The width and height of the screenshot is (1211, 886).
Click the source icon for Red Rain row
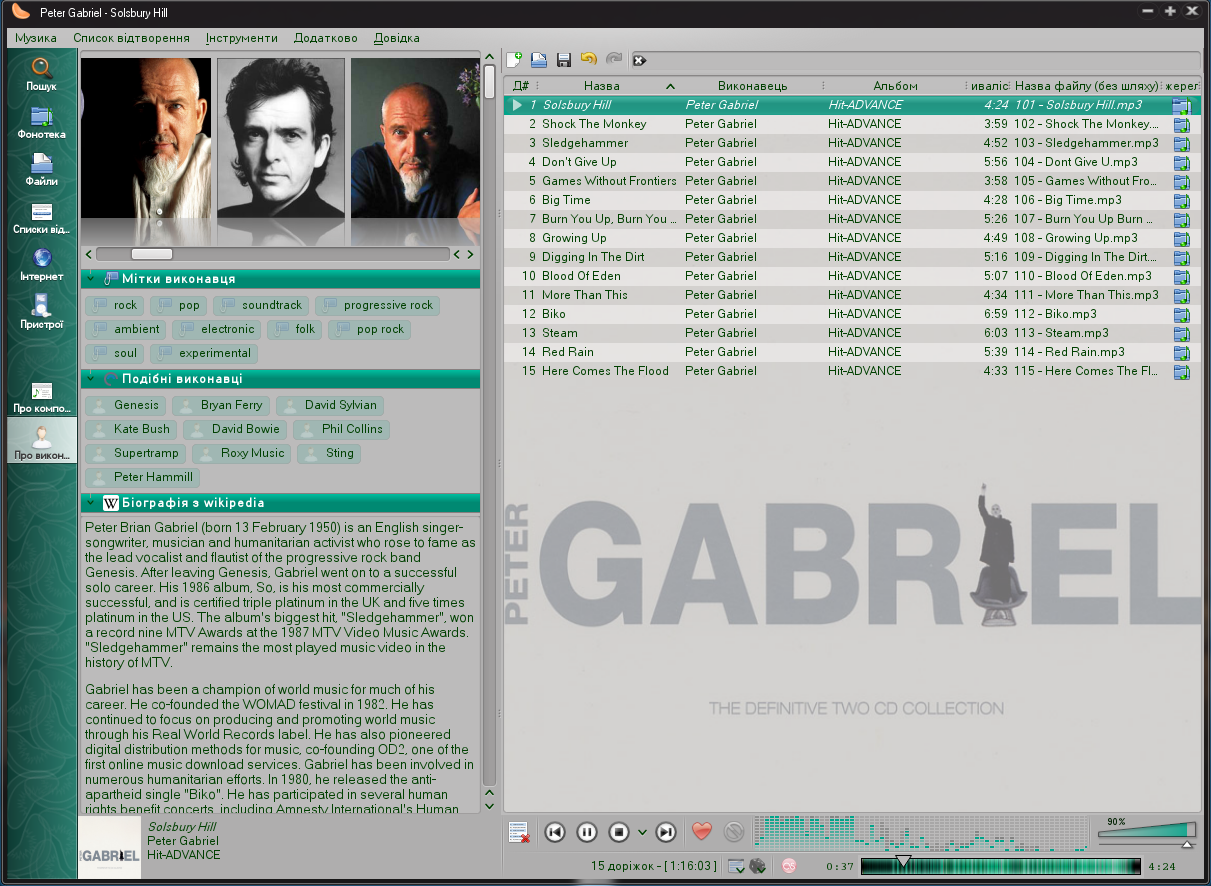[1182, 352]
